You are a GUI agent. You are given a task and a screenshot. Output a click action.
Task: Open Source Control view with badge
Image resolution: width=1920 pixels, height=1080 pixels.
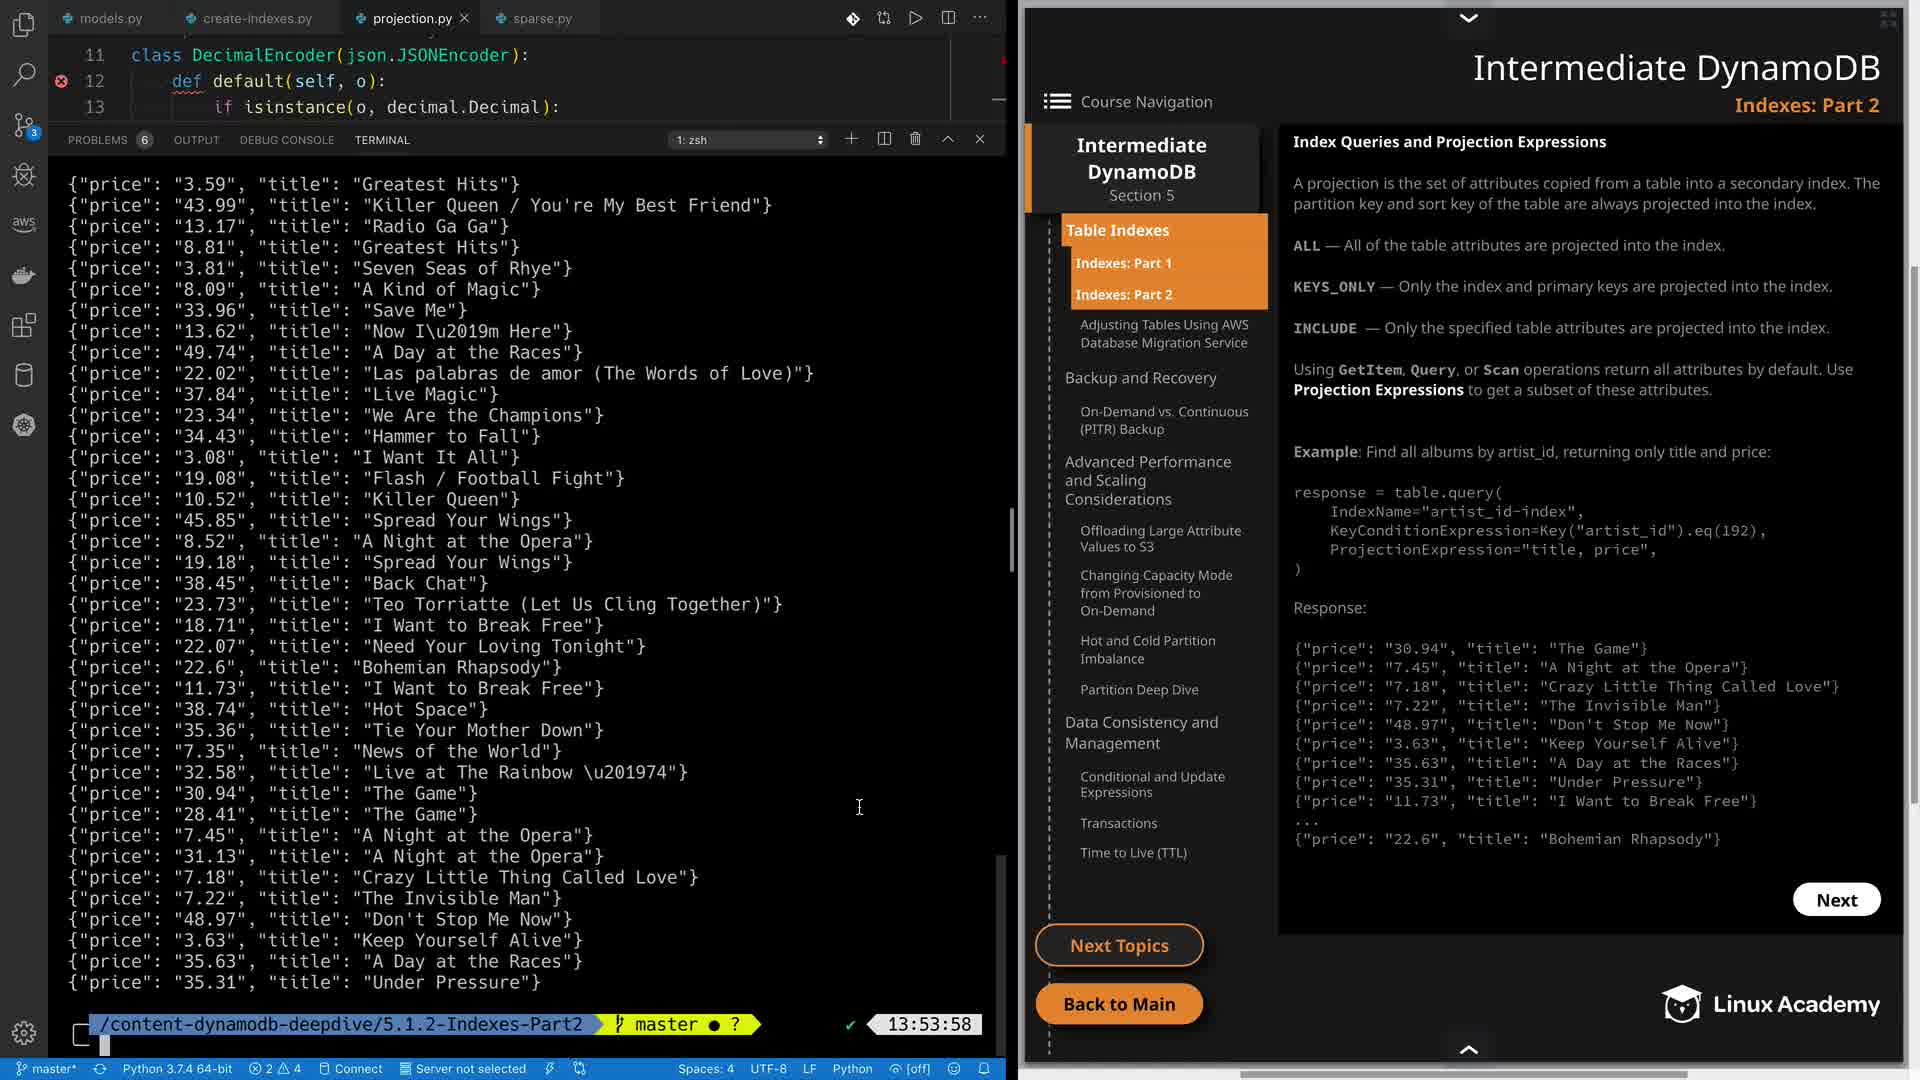click(x=24, y=125)
